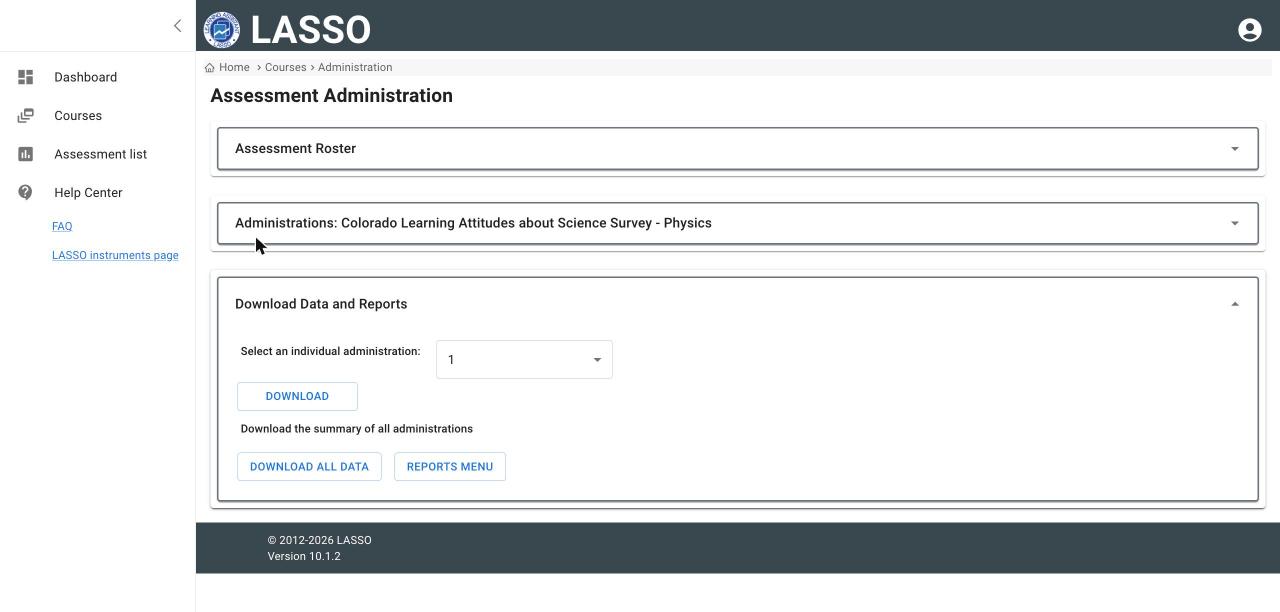Click the Courses stack icon

(26, 116)
